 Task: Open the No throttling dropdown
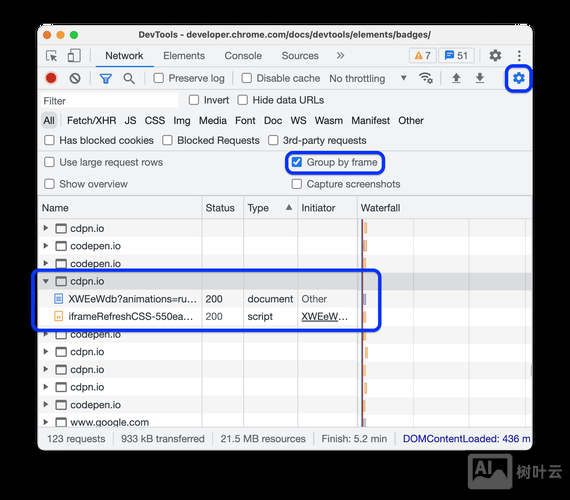pos(368,79)
